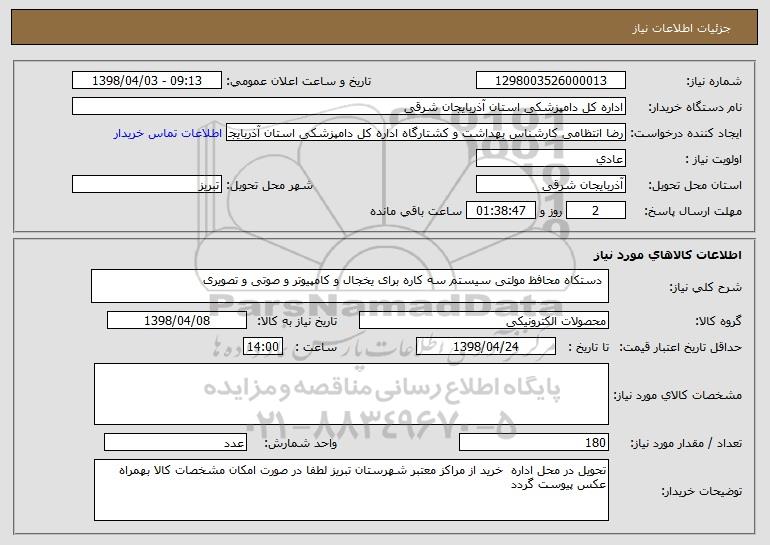Viewport: 770px width, 545px height.
Task: Click the شماره نیاز field 1298003526000013
Action: 550,81
